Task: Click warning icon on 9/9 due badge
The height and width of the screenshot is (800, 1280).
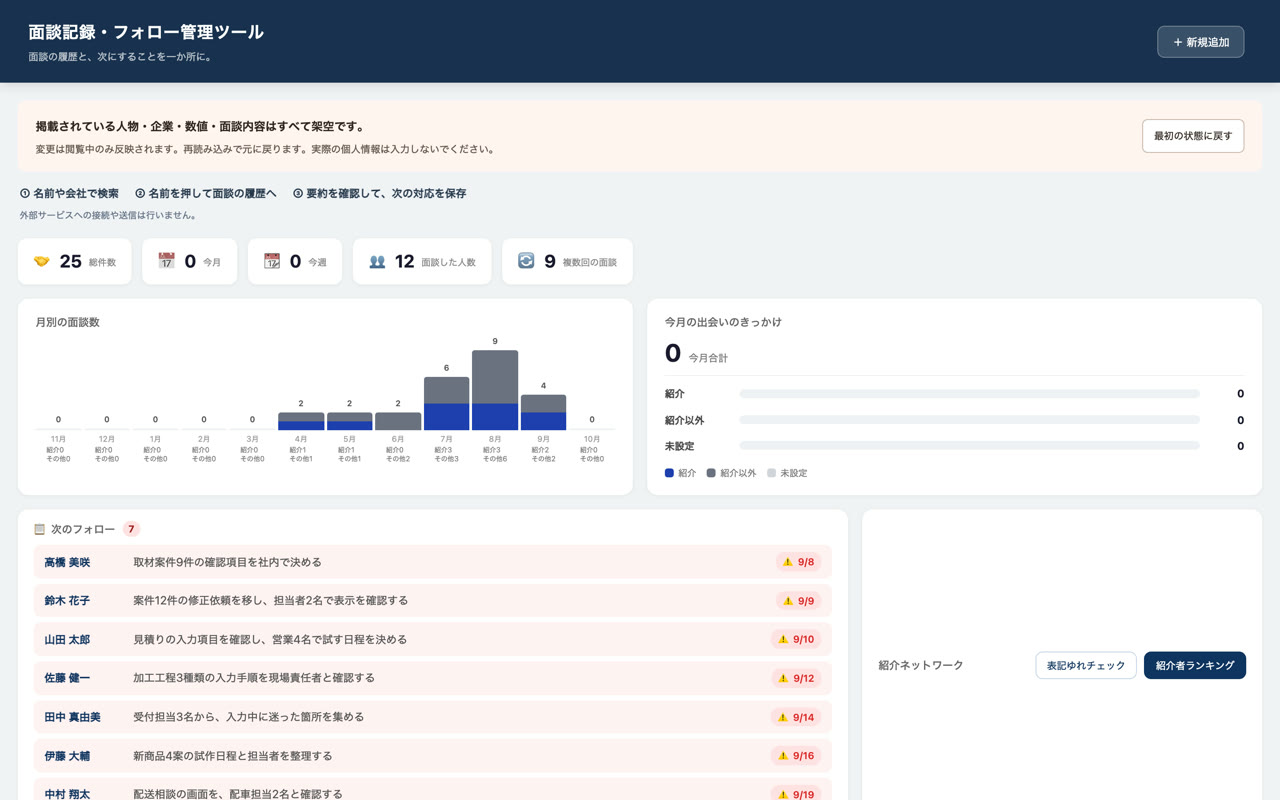Action: coord(787,601)
